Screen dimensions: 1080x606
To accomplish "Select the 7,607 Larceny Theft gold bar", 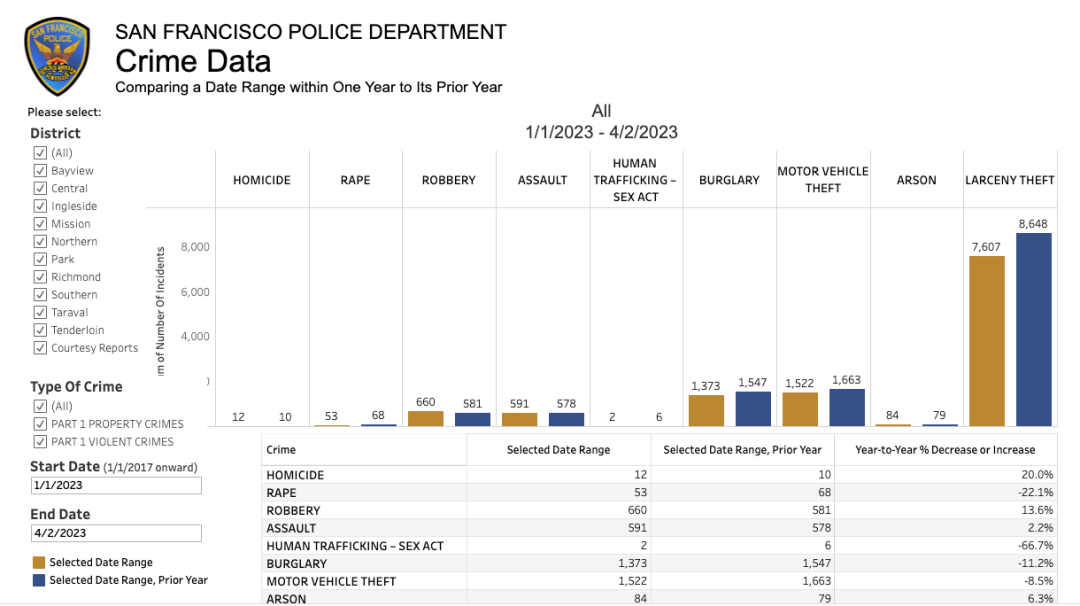I will (x=986, y=341).
